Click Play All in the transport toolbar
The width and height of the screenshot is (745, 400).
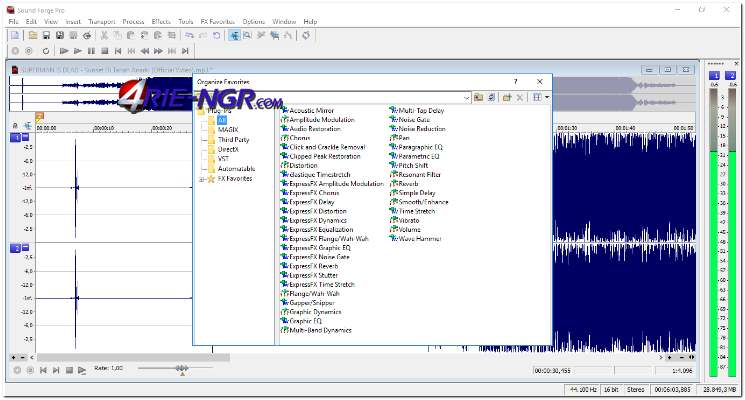(64, 51)
